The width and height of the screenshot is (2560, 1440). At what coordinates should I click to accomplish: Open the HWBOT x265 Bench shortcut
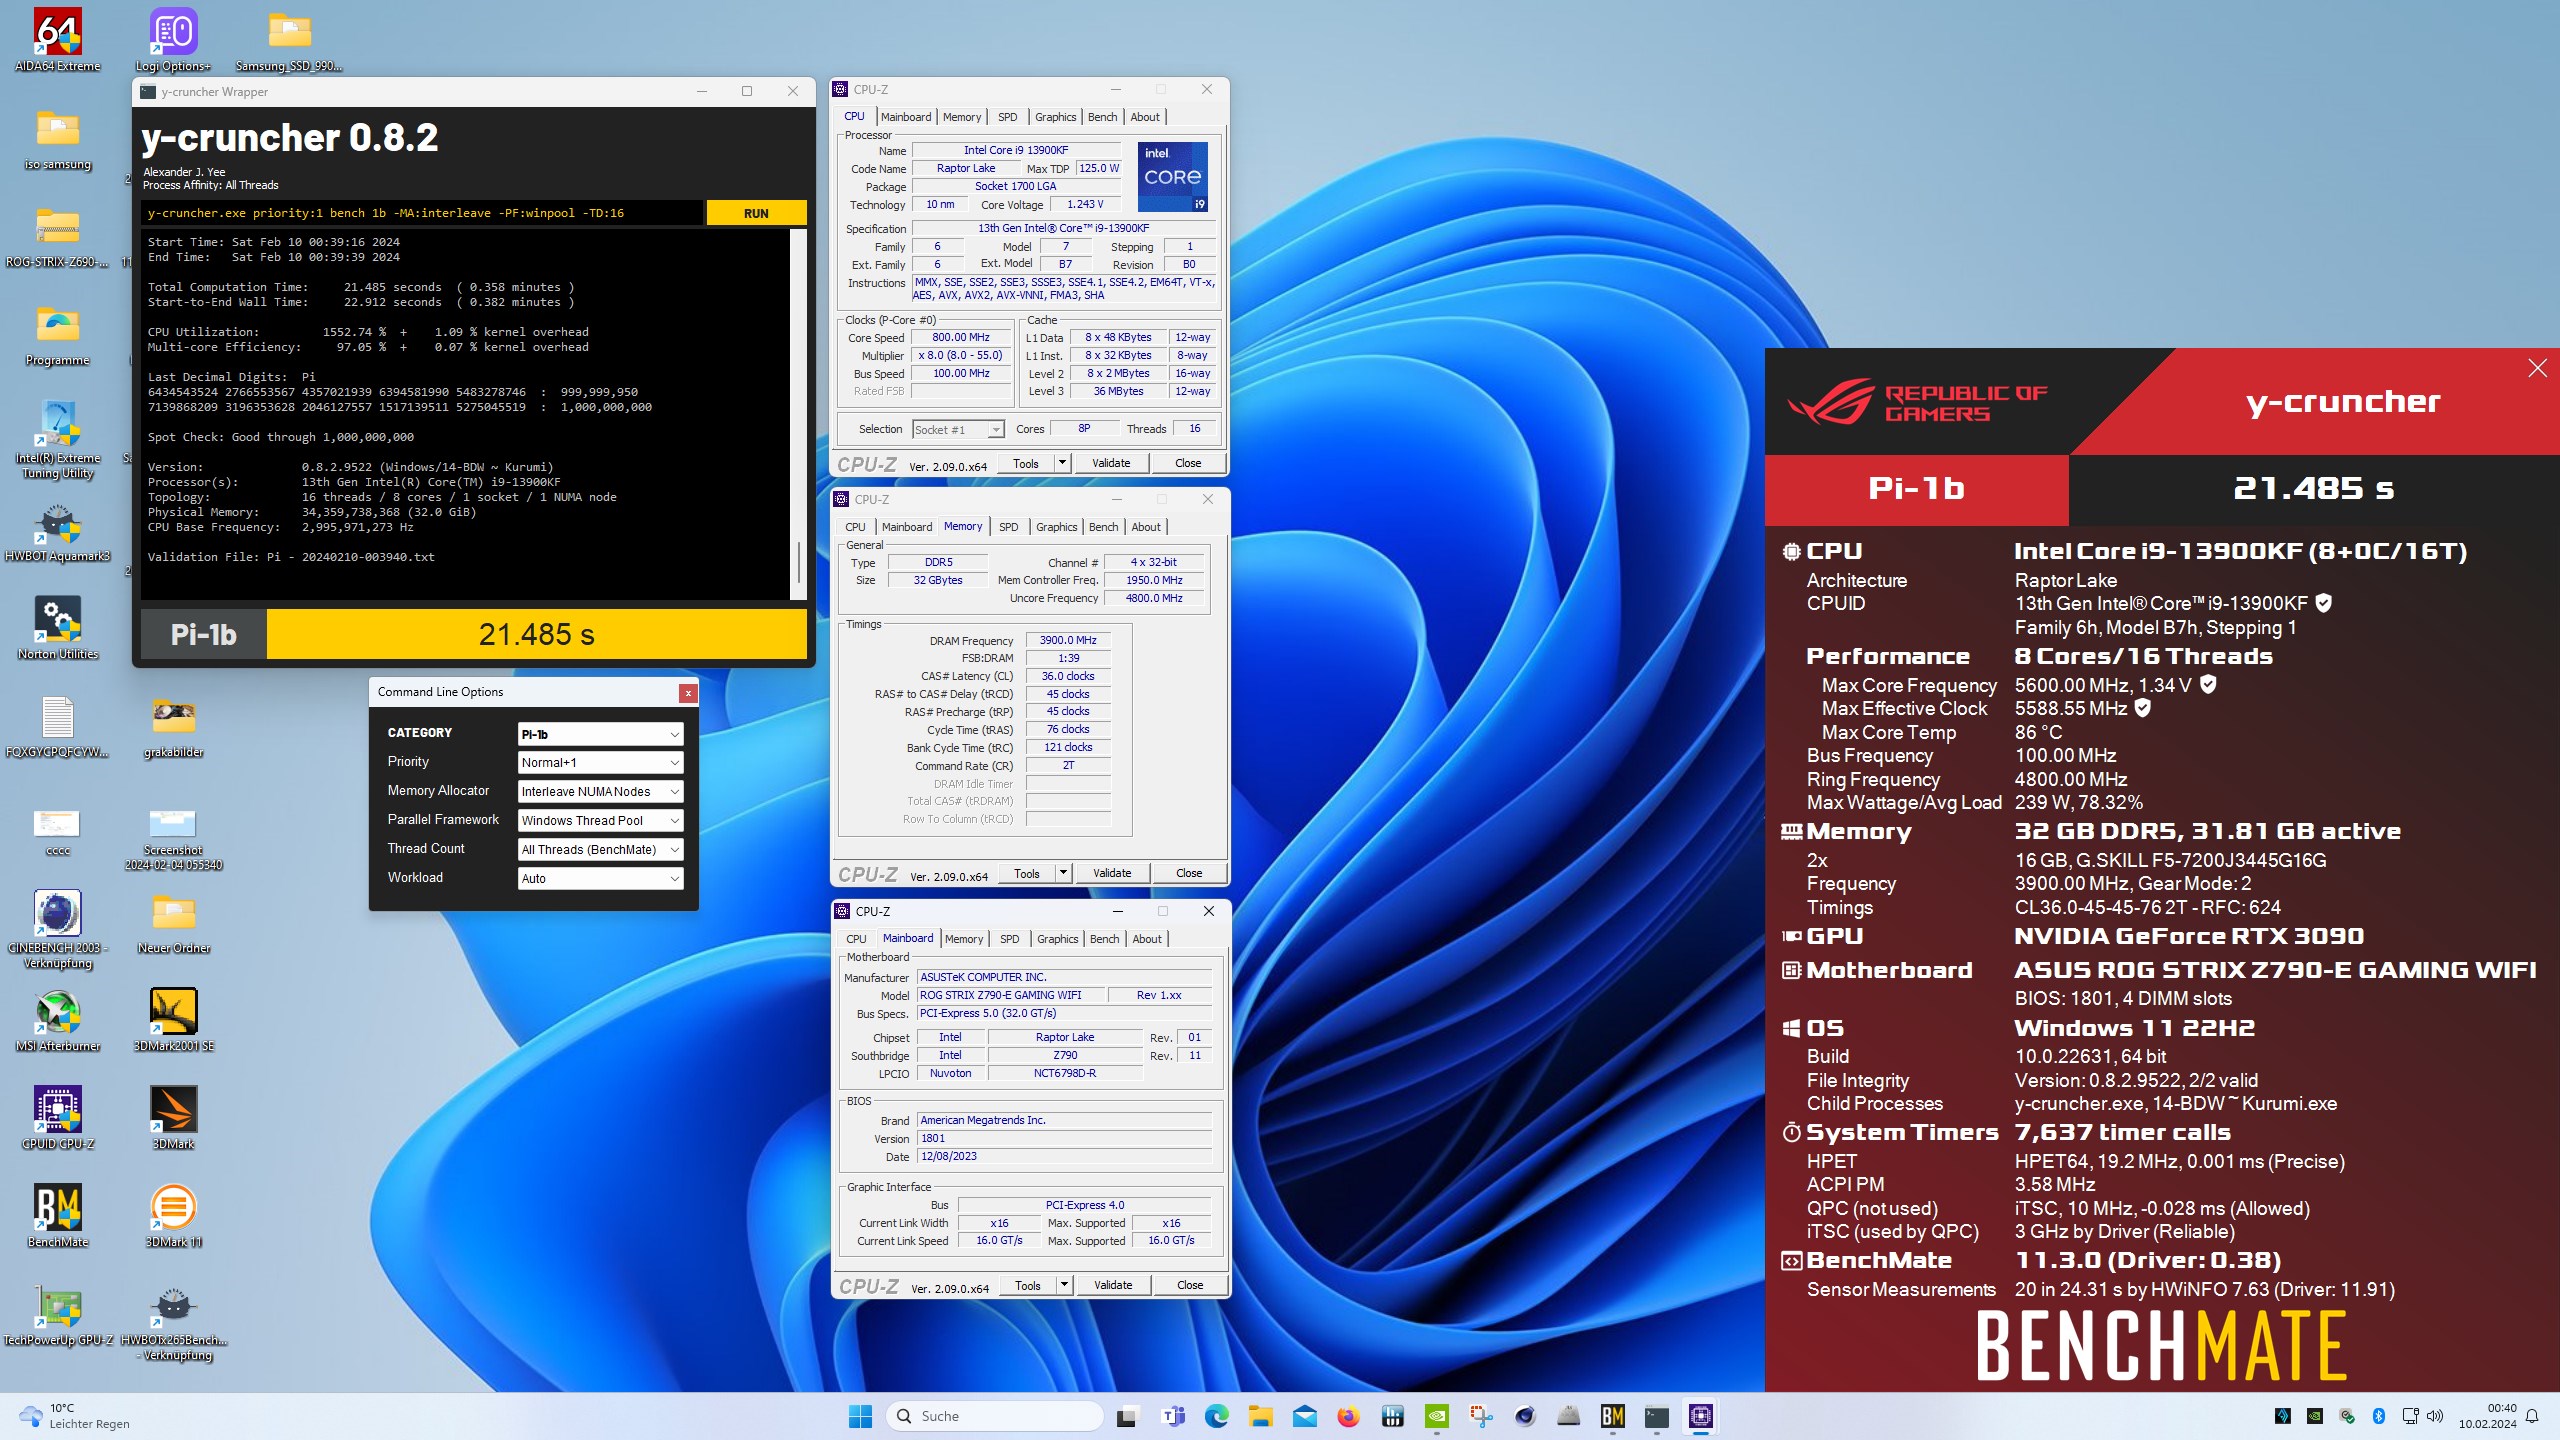[174, 1322]
